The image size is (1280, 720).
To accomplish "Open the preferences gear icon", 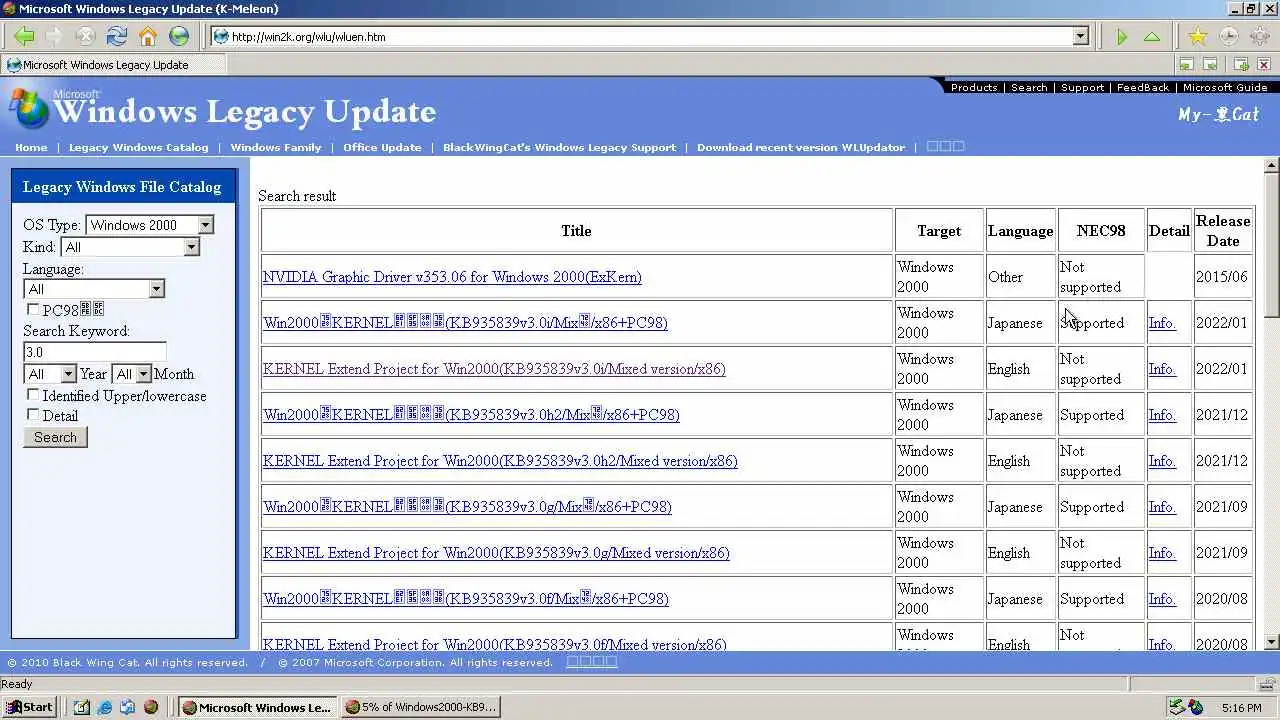I will pyautogui.click(x=1259, y=37).
